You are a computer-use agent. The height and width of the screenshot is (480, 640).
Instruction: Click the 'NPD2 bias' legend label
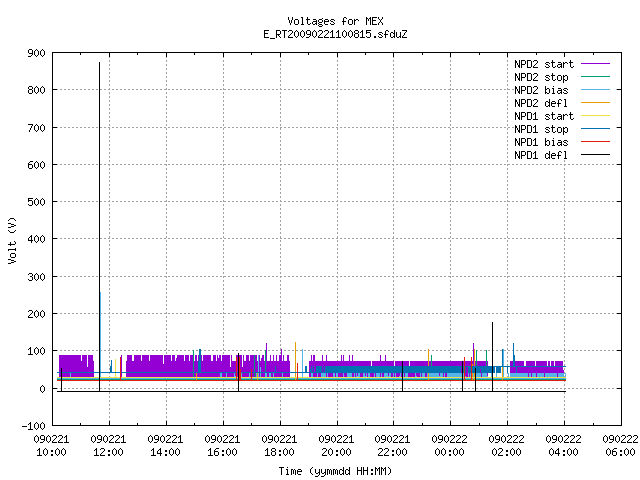(541, 90)
